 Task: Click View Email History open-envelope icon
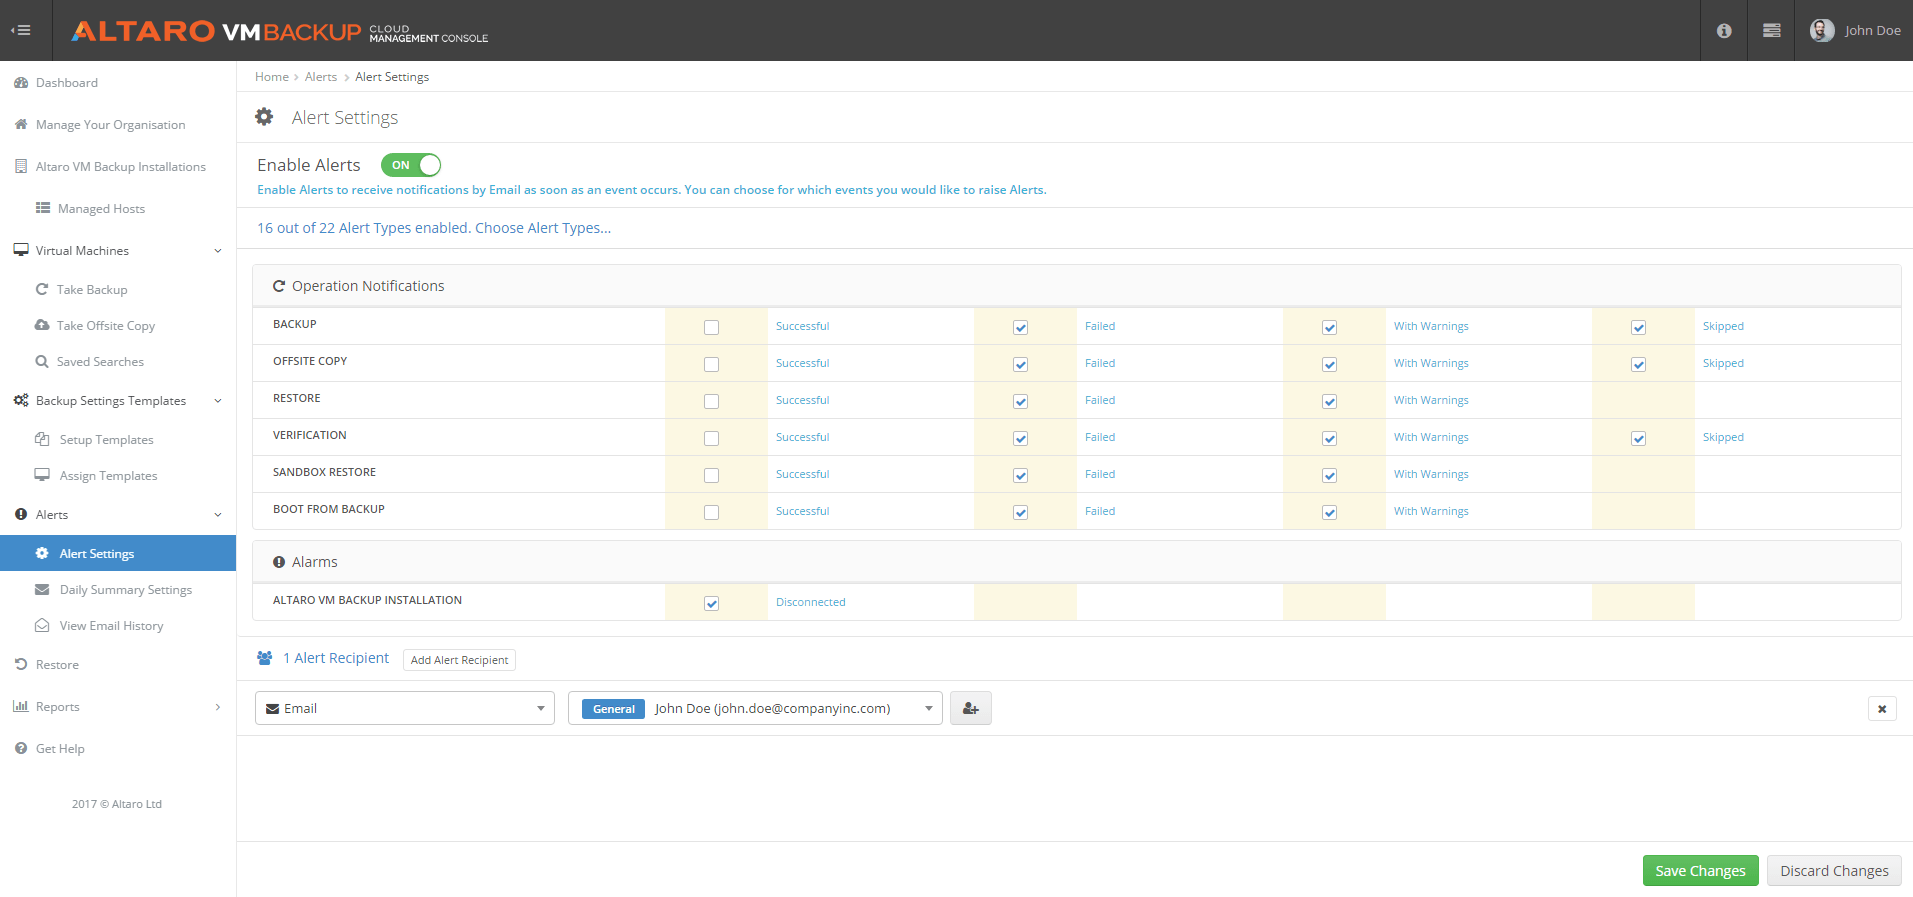coord(42,626)
